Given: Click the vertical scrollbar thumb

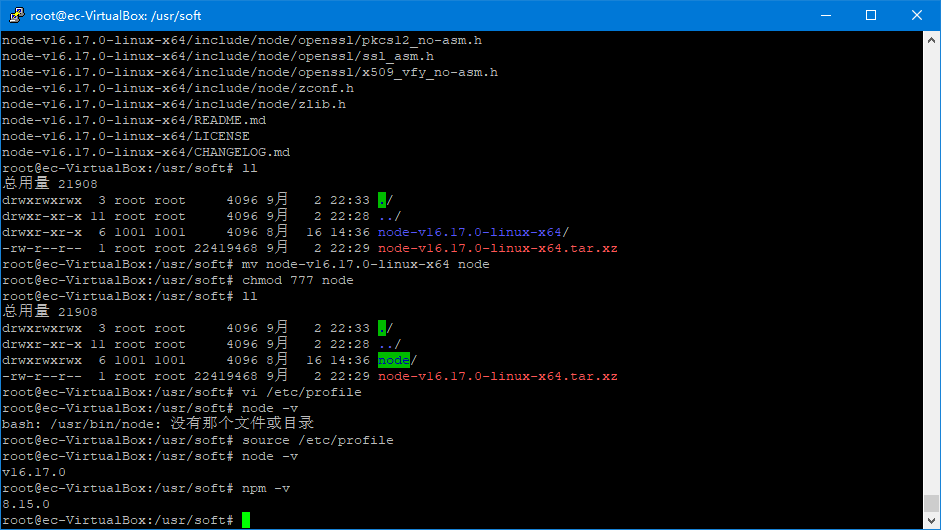Looking at the screenshot, I should [x=931, y=504].
